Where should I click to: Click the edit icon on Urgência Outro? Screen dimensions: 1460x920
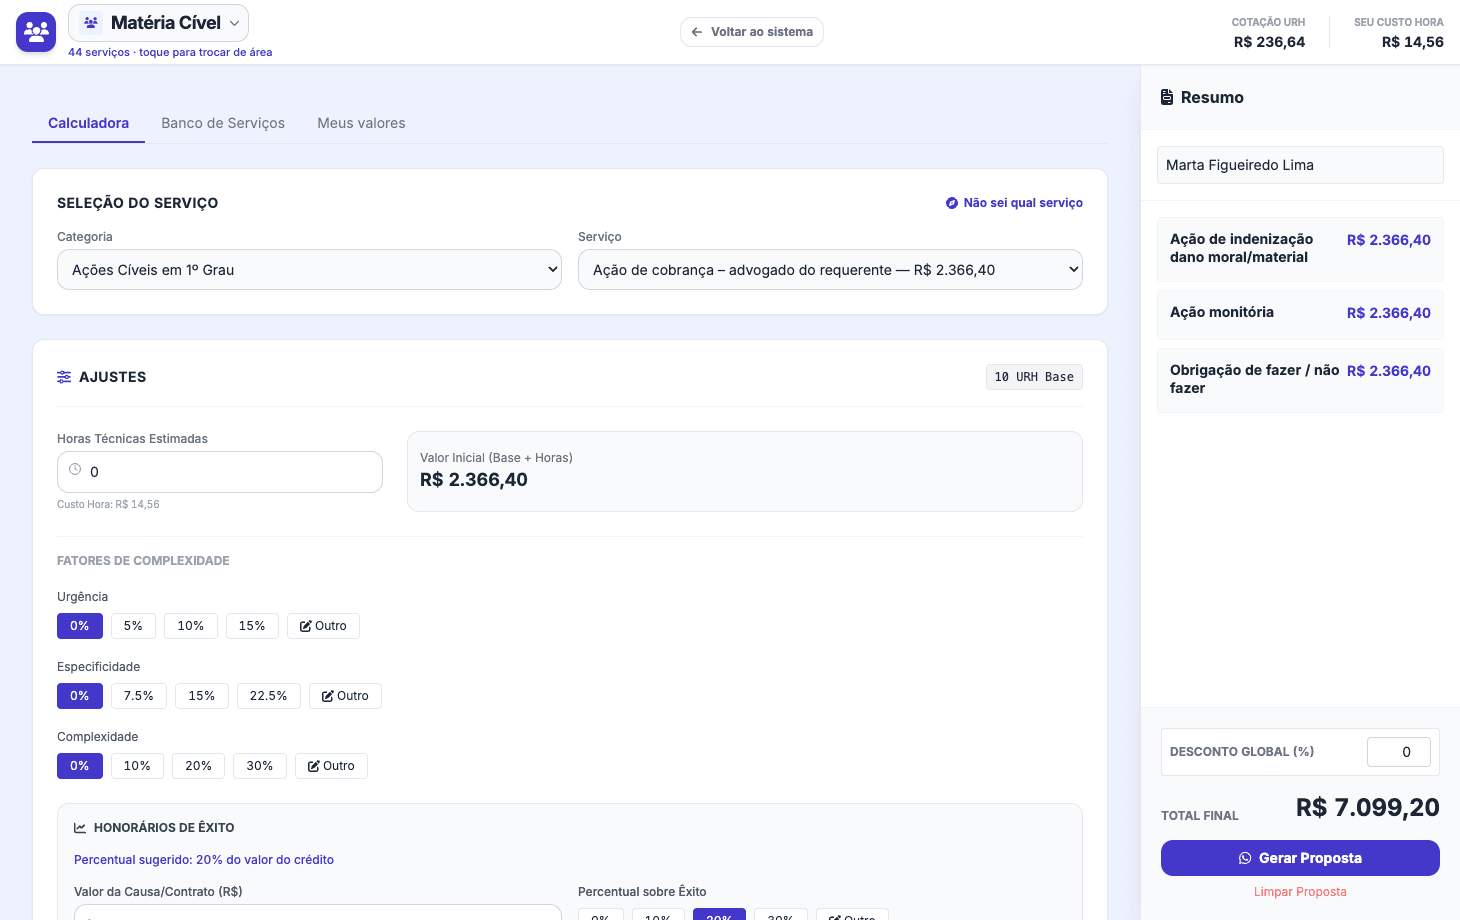pos(306,626)
